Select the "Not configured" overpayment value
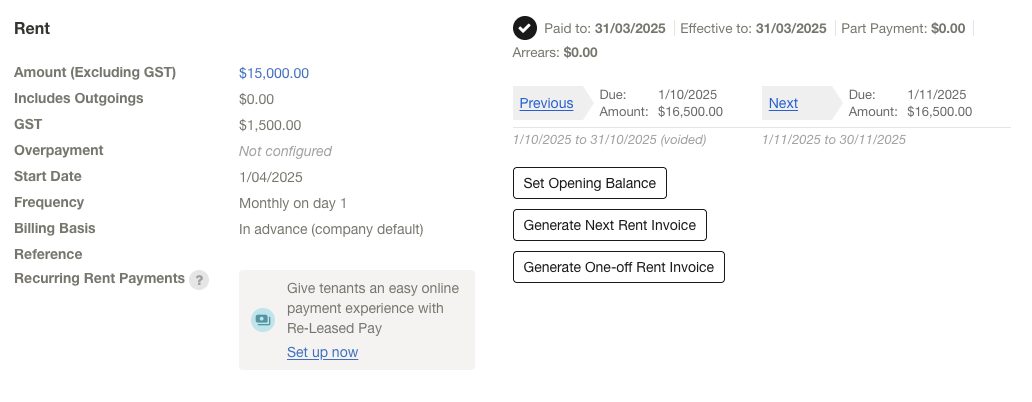Image resolution: width=1032 pixels, height=402 pixels. coord(285,151)
